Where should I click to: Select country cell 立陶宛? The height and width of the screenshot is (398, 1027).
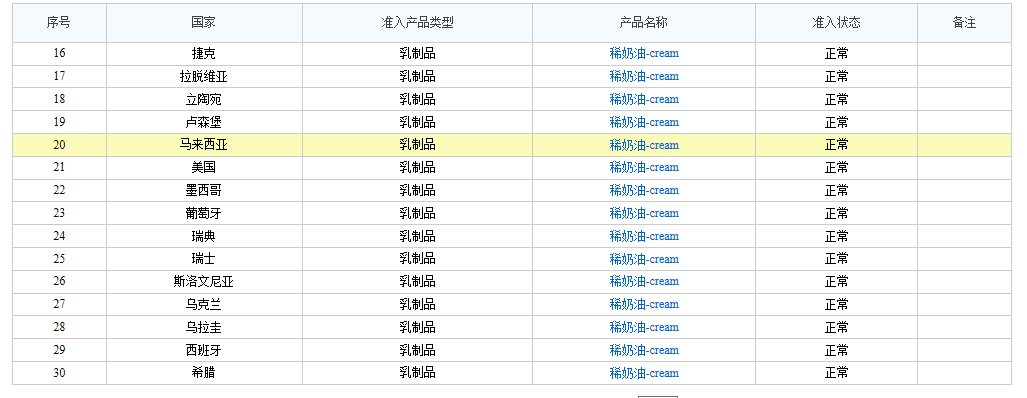(x=204, y=100)
